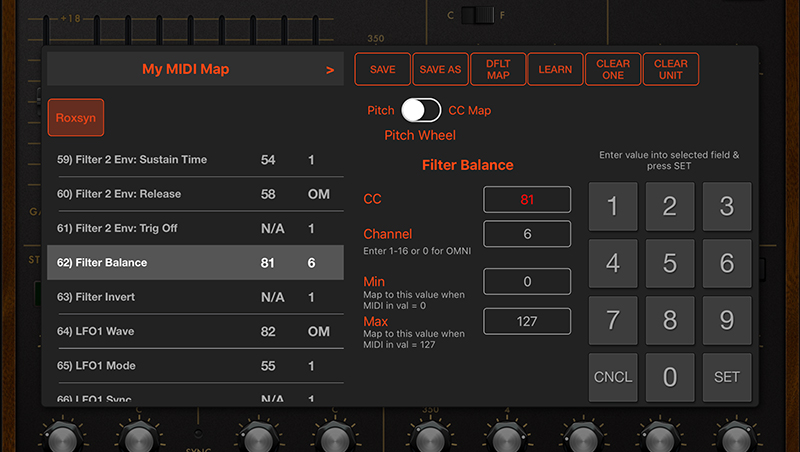Click the CLEAR ONE button
This screenshot has height=452, width=800.
613,69
